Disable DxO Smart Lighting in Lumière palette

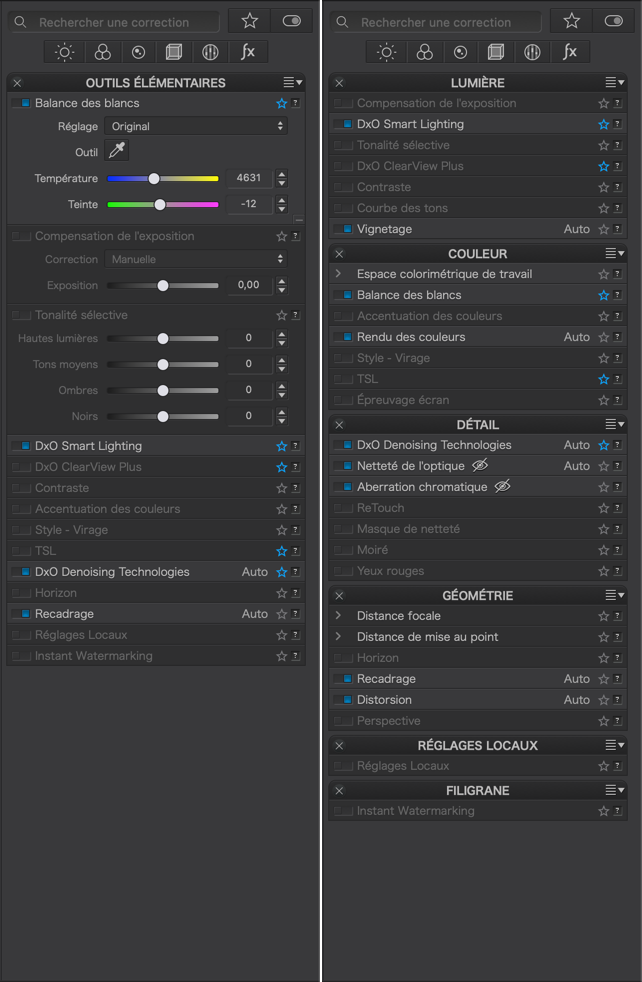(x=343, y=124)
